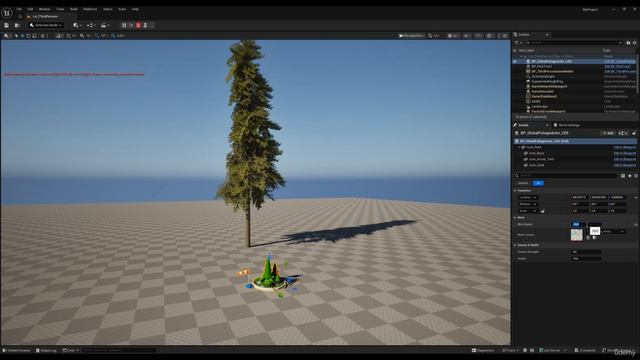This screenshot has height=360, width=640.
Task: Close the Outliner tab
Action: tap(547, 35)
